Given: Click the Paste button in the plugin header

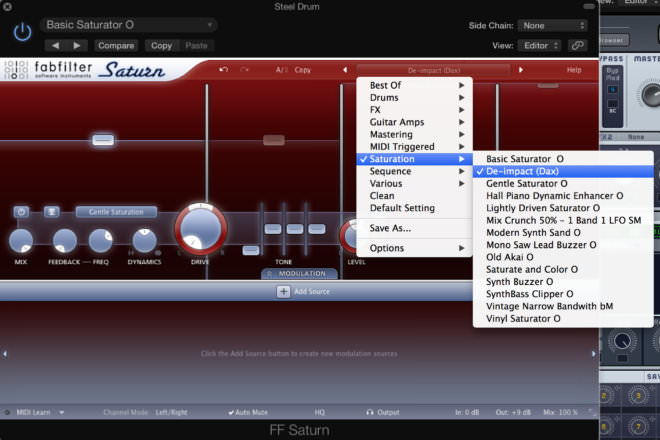Looking at the screenshot, I should click(197, 45).
